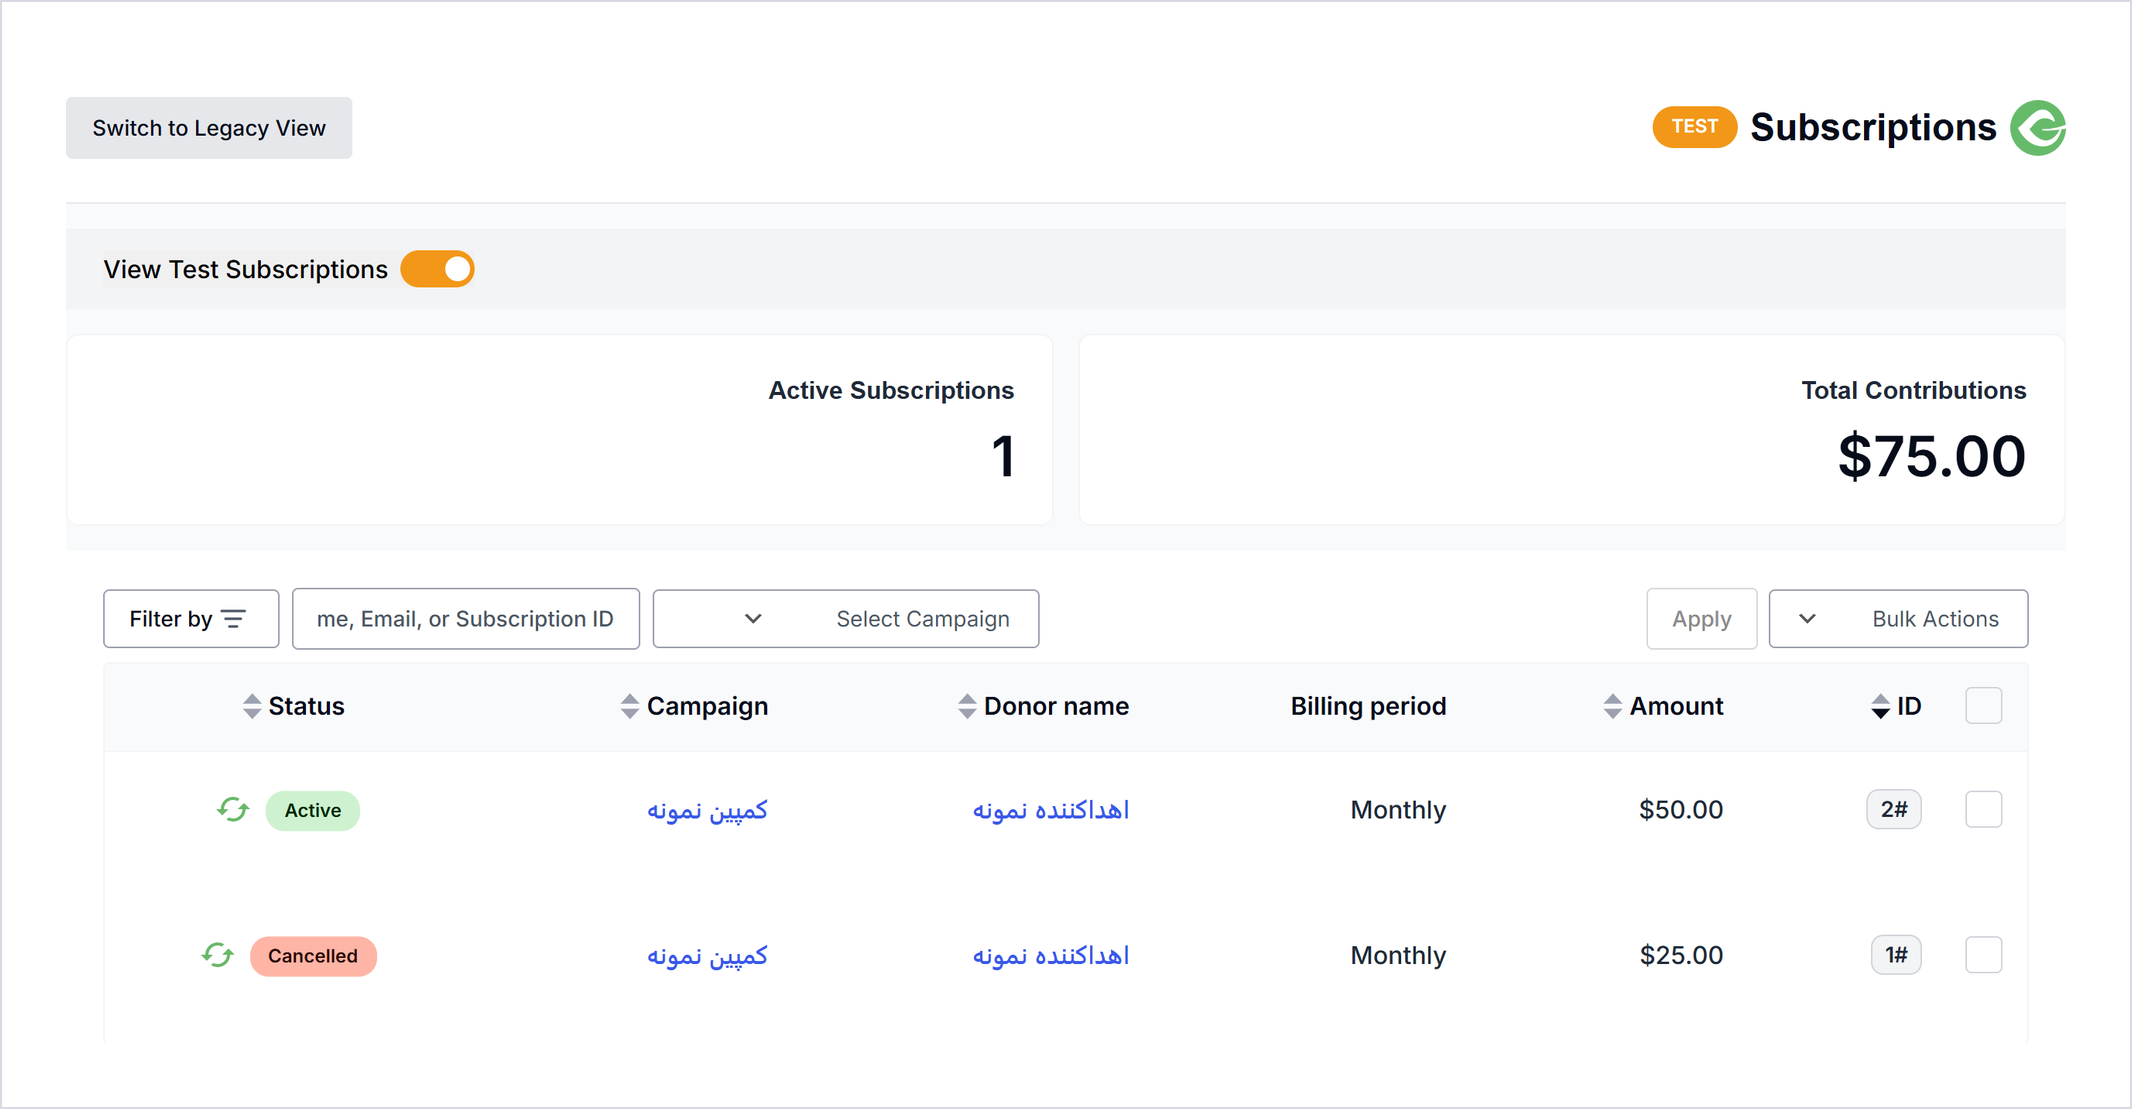Click the View Test Subscriptions label
Image resolution: width=2132 pixels, height=1109 pixels.
246,269
